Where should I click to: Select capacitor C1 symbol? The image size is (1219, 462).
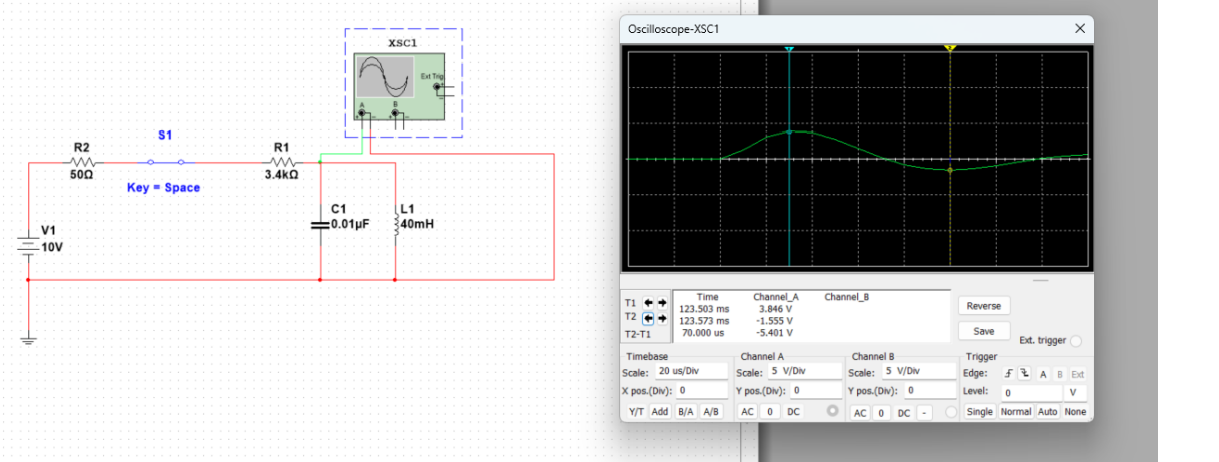click(319, 225)
